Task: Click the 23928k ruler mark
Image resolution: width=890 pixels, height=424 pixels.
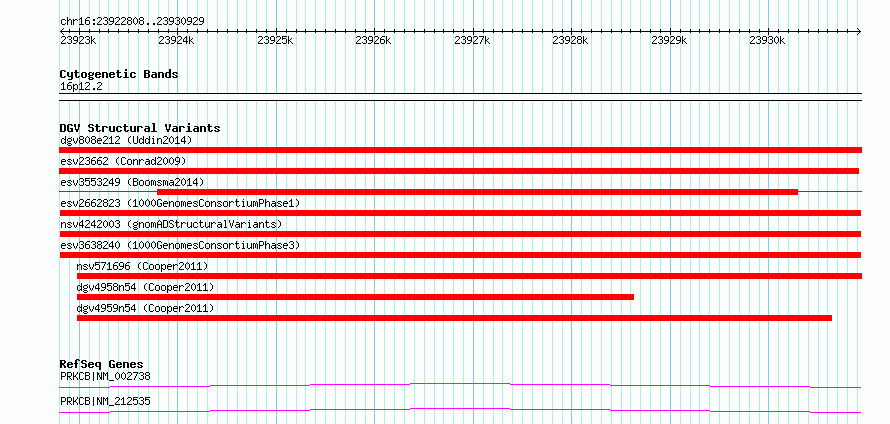Action: click(570, 40)
